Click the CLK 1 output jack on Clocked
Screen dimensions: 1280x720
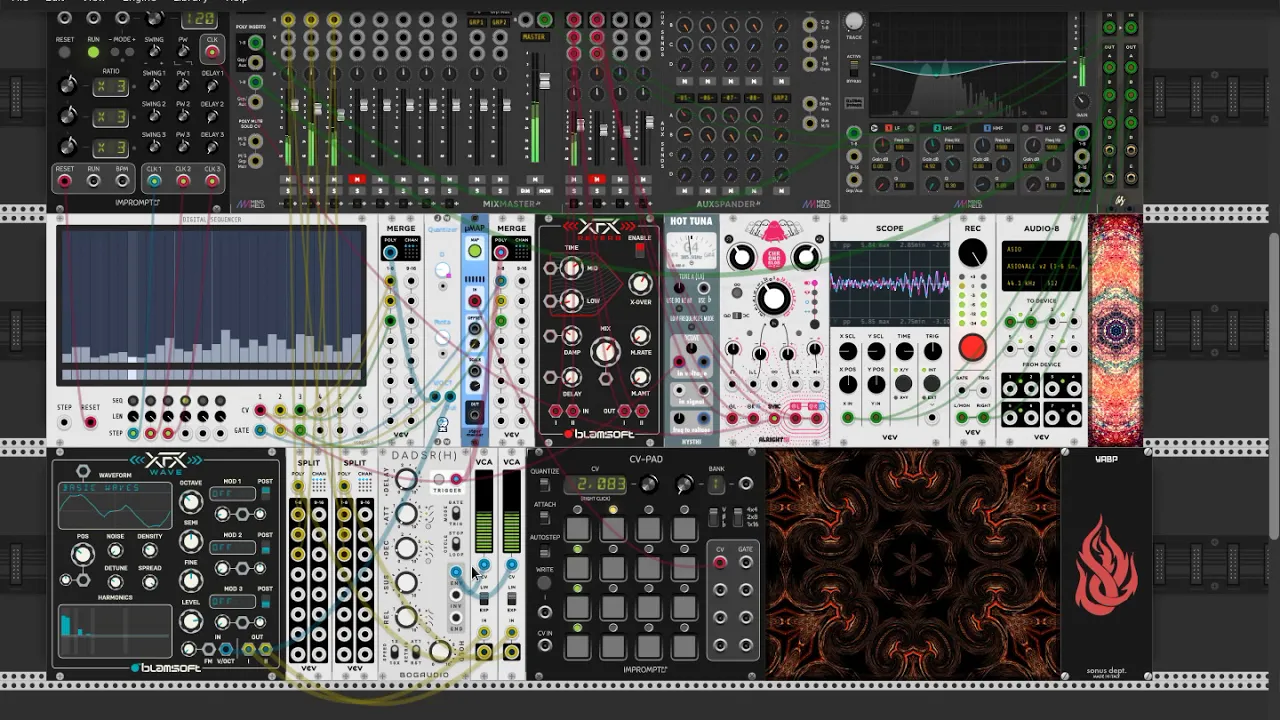click(x=154, y=182)
